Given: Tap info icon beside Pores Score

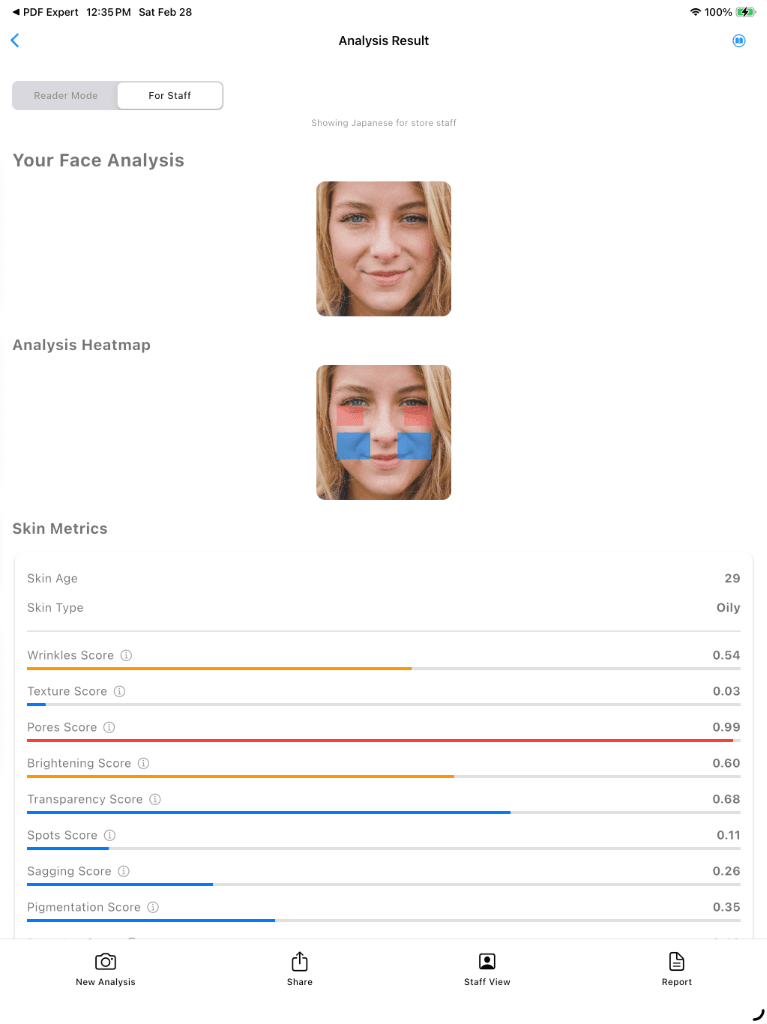Looking at the screenshot, I should [110, 728].
